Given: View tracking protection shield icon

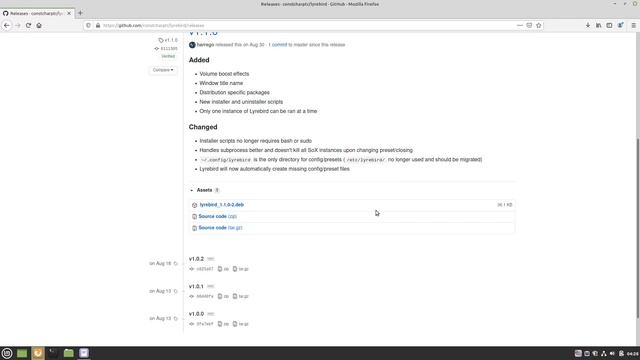Looking at the screenshot, I should [89, 25].
